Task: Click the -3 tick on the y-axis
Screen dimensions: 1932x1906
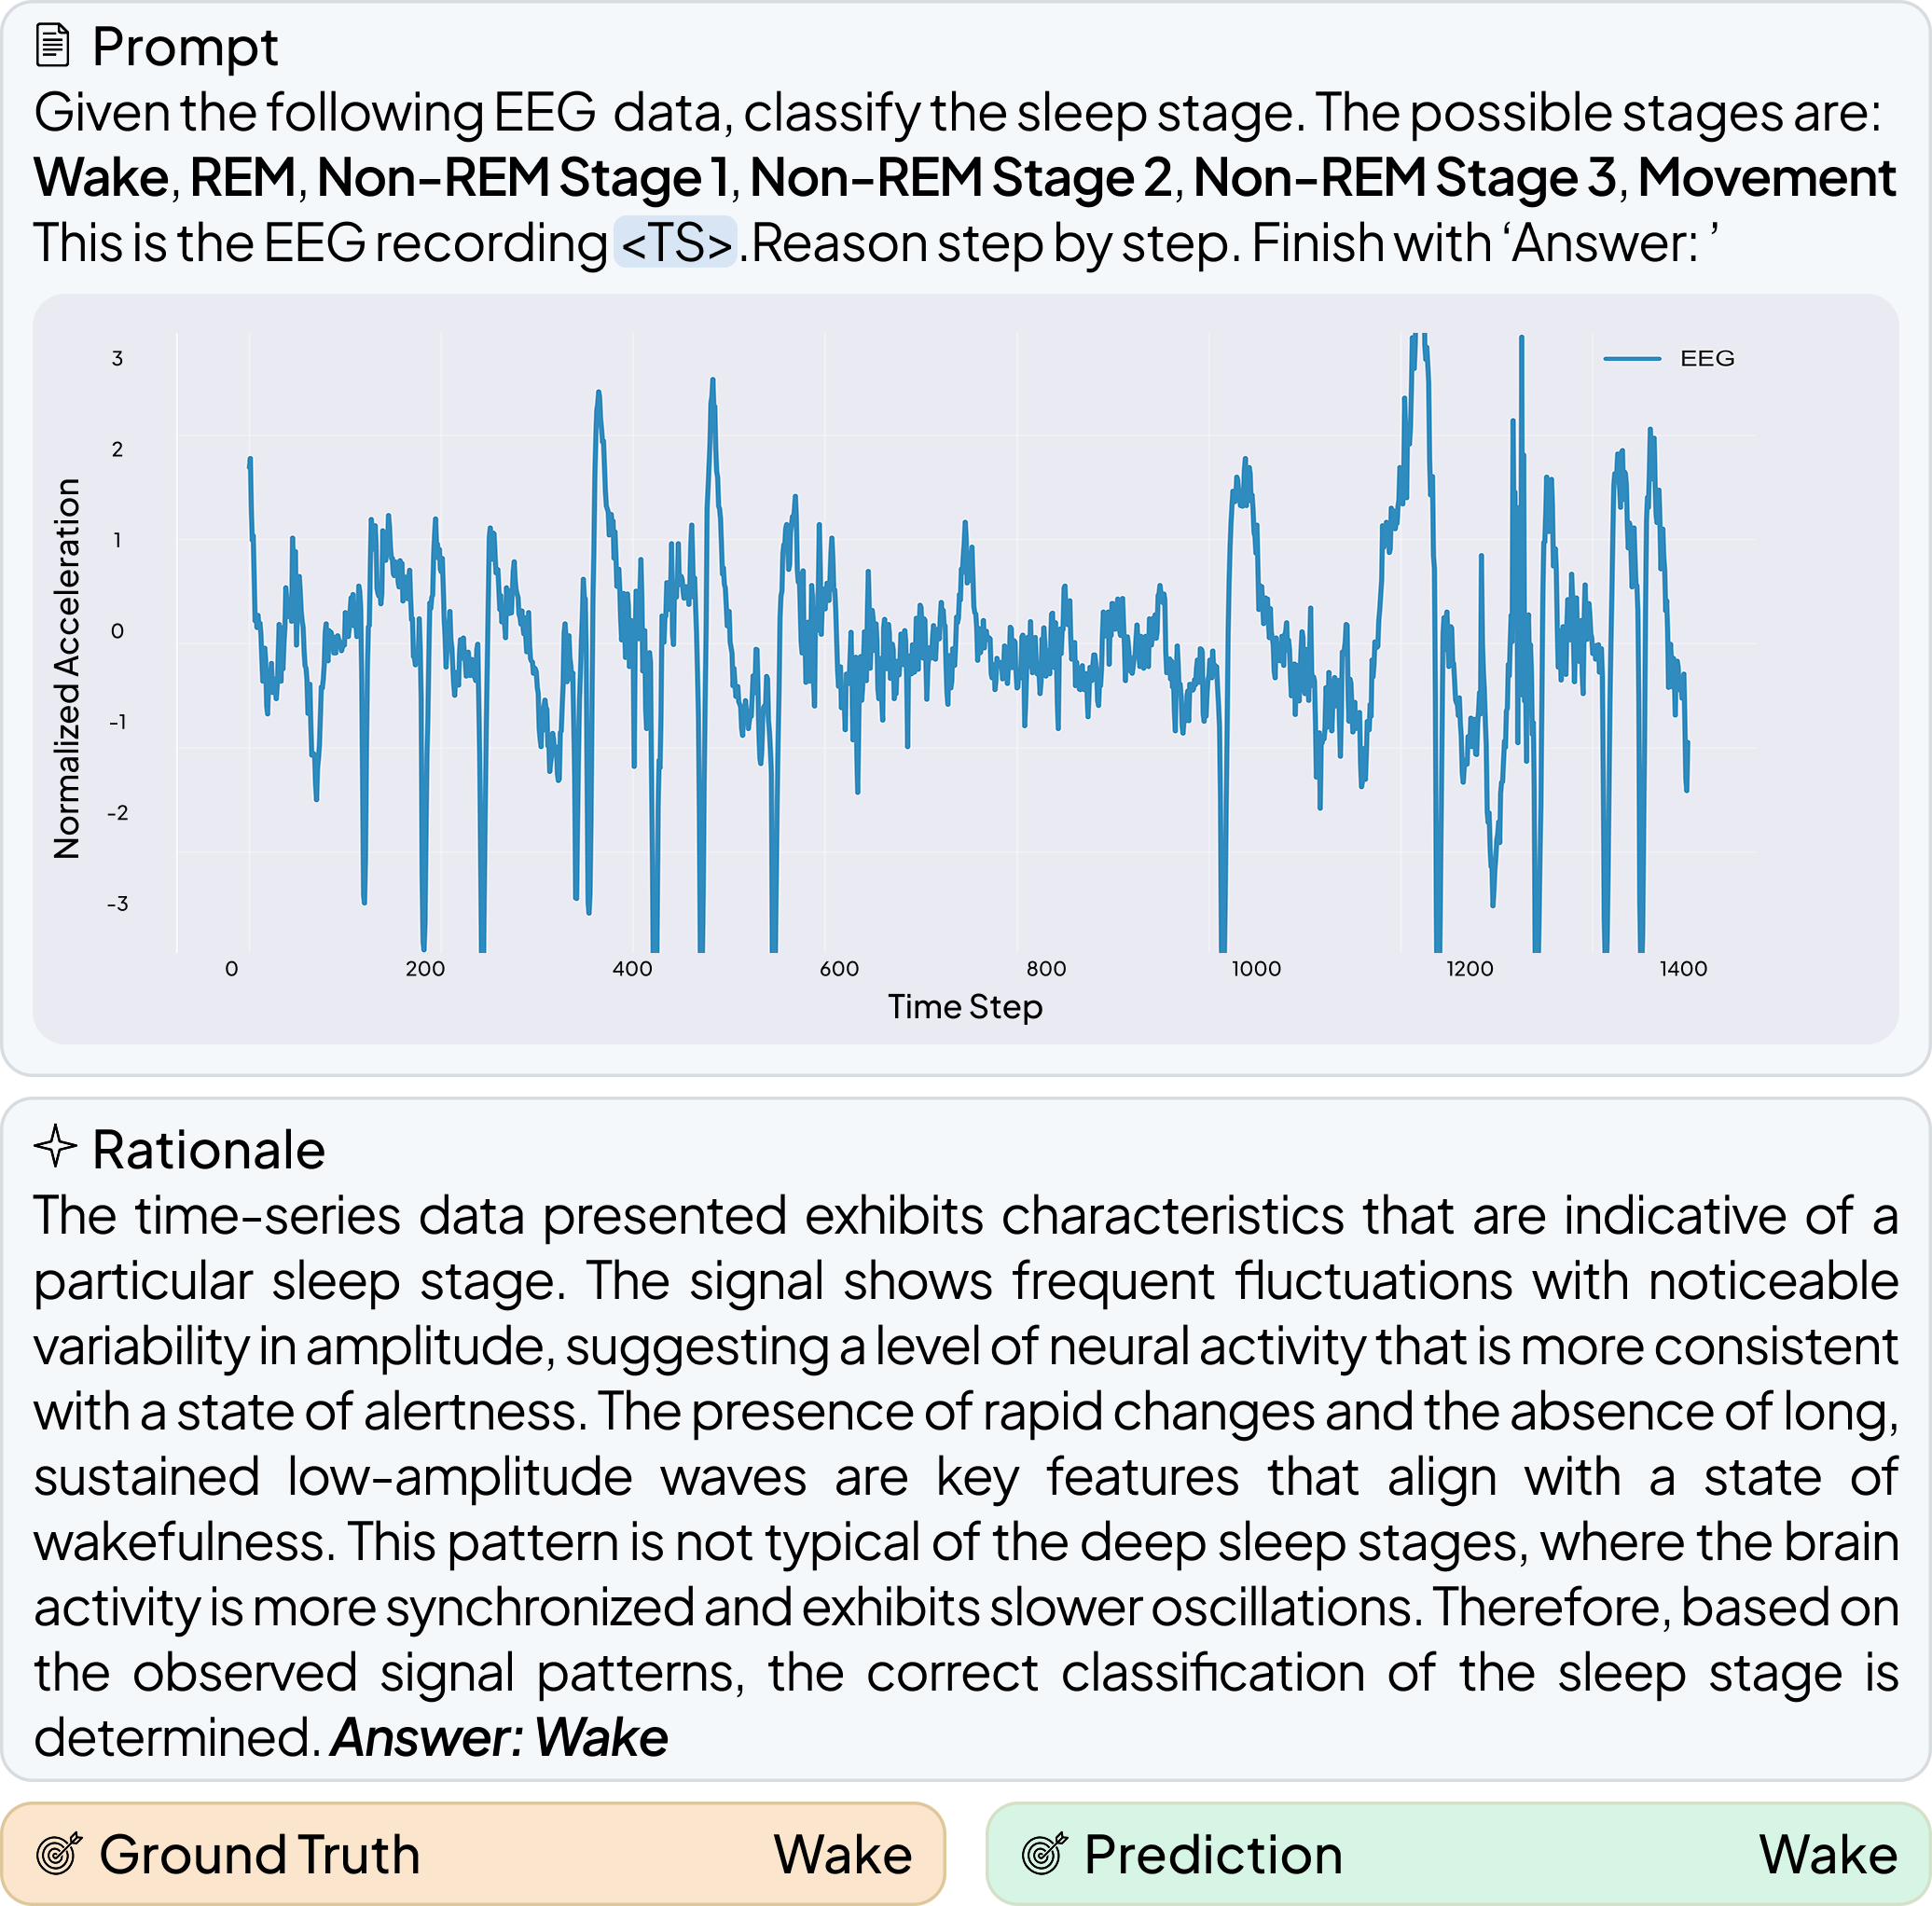Action: point(117,904)
